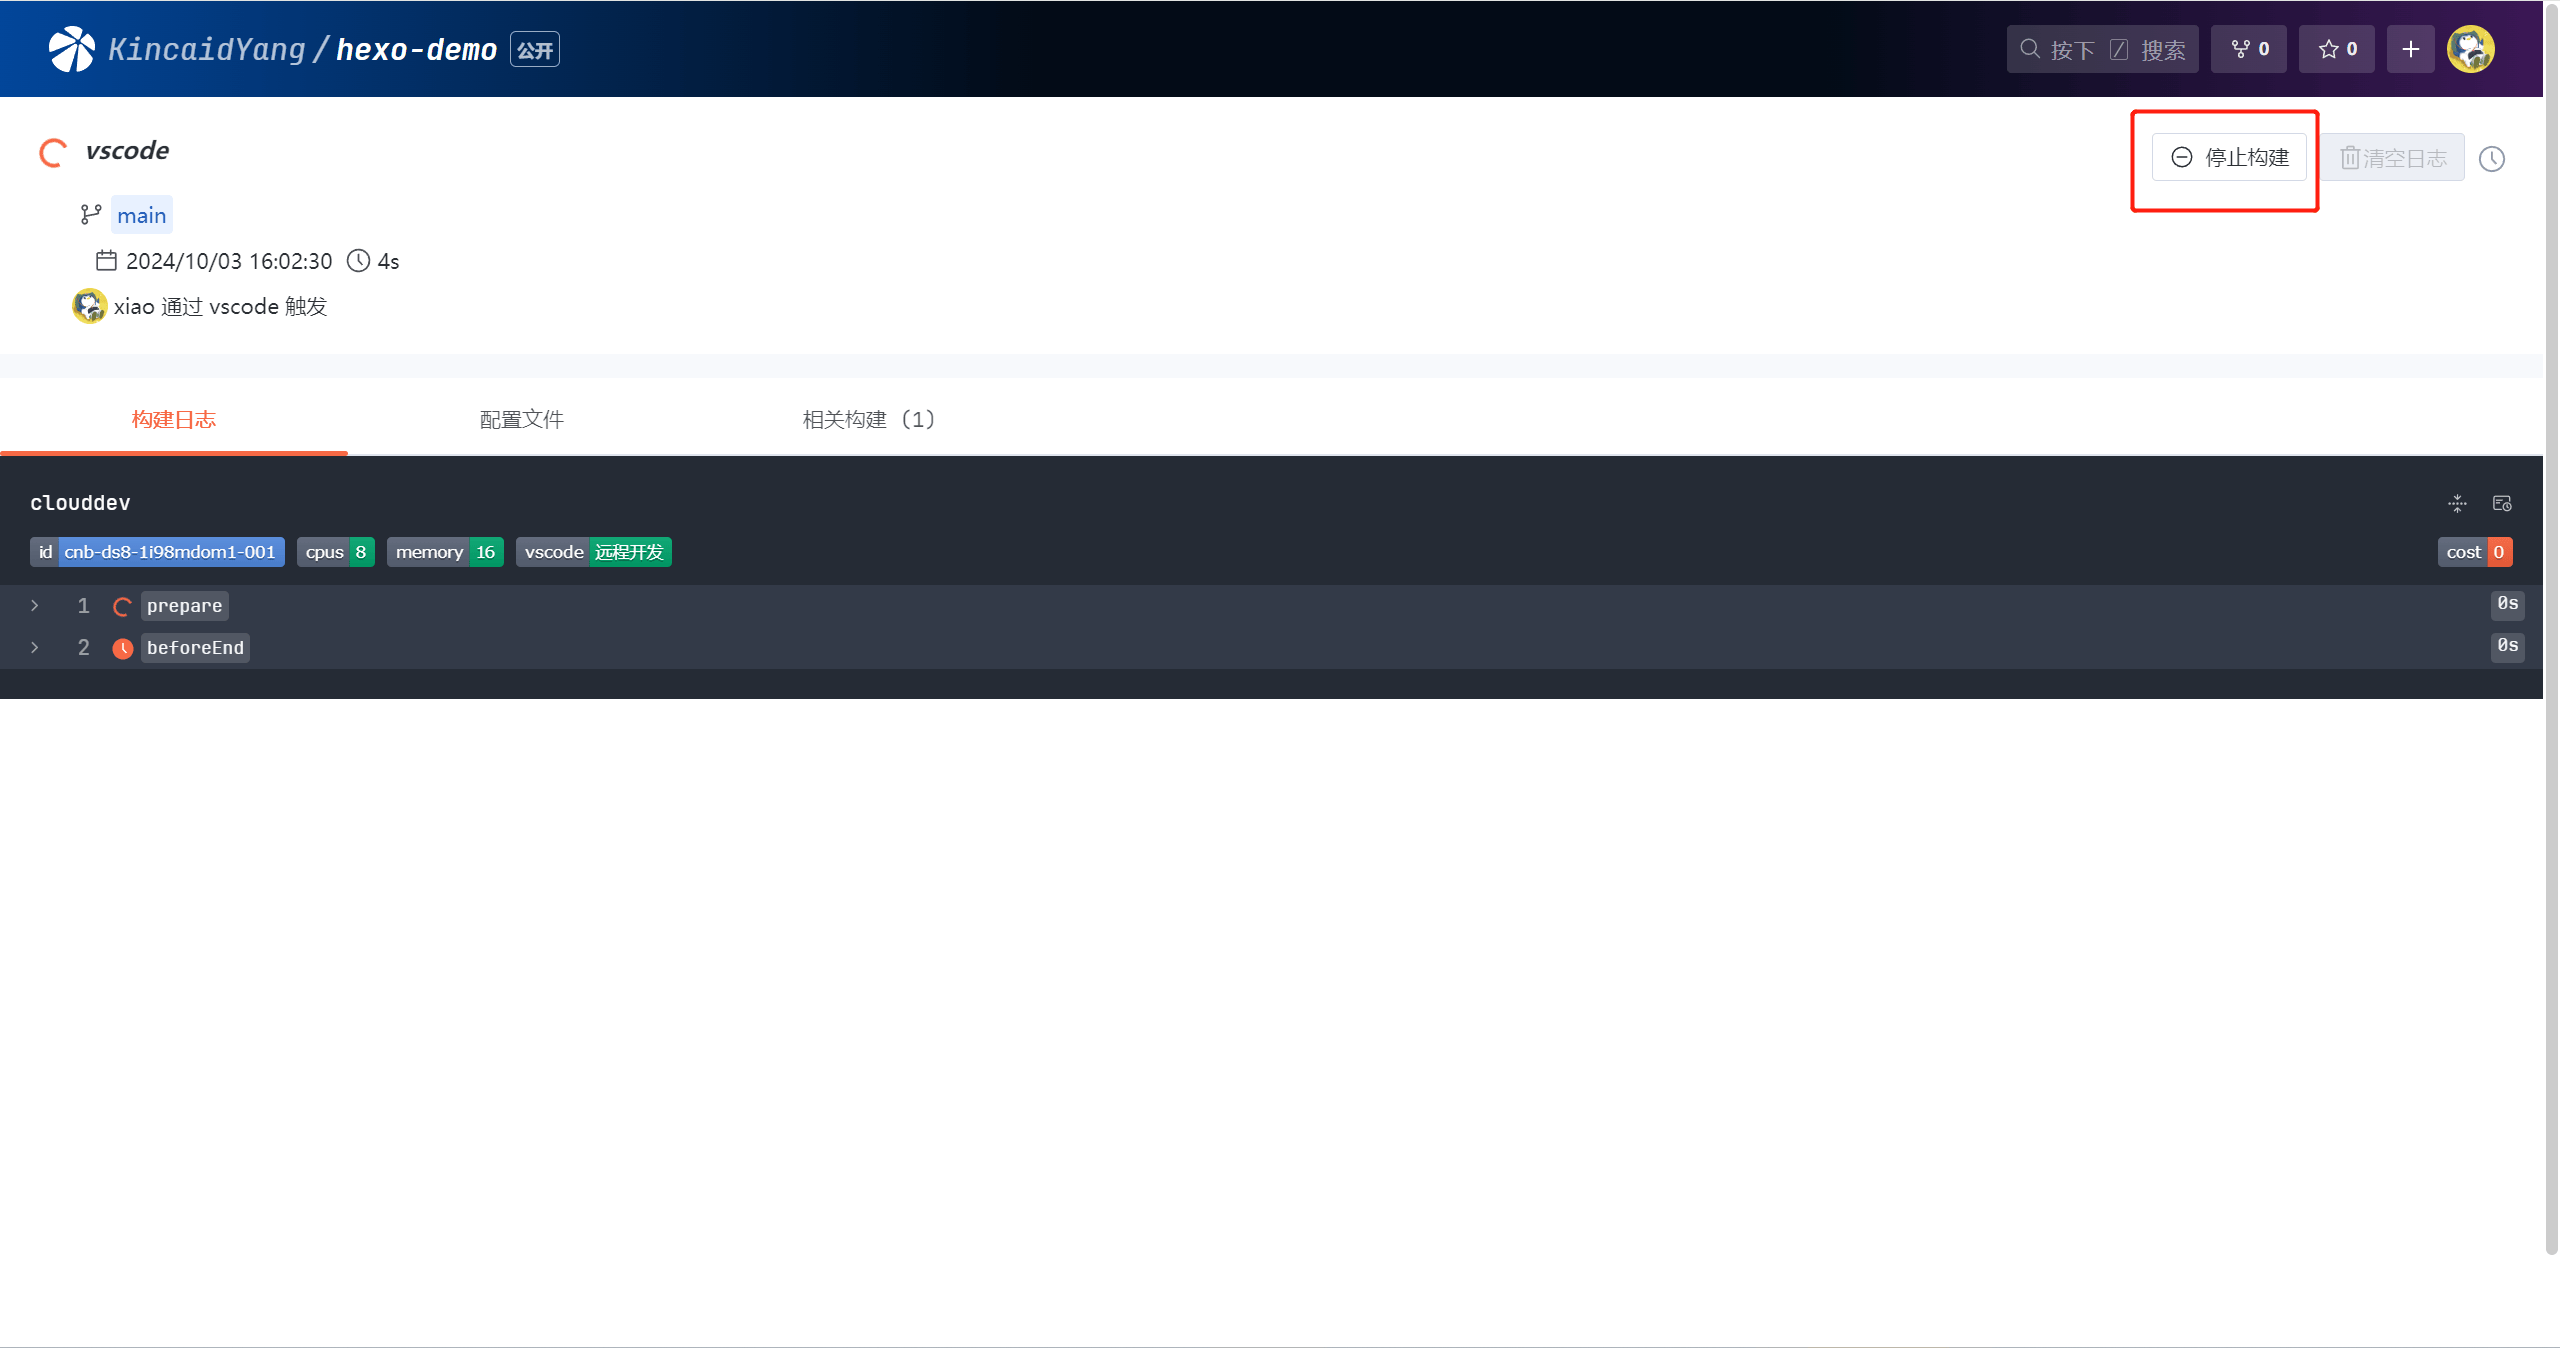
Task: Expand the prepare build step
Action: pyautogui.click(x=34, y=605)
